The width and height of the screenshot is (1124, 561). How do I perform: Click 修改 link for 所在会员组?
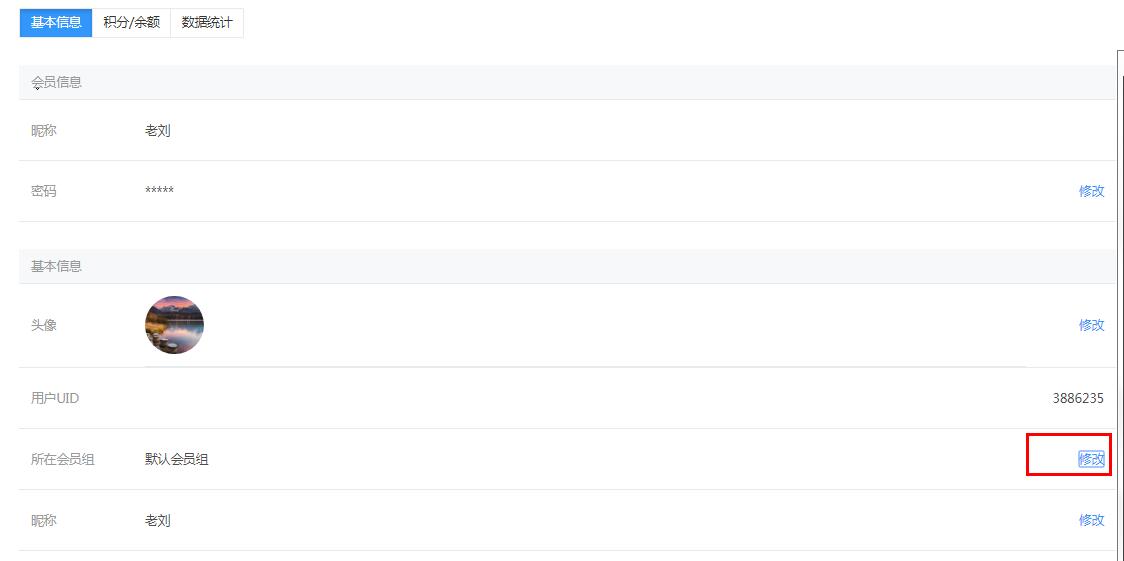click(1091, 460)
